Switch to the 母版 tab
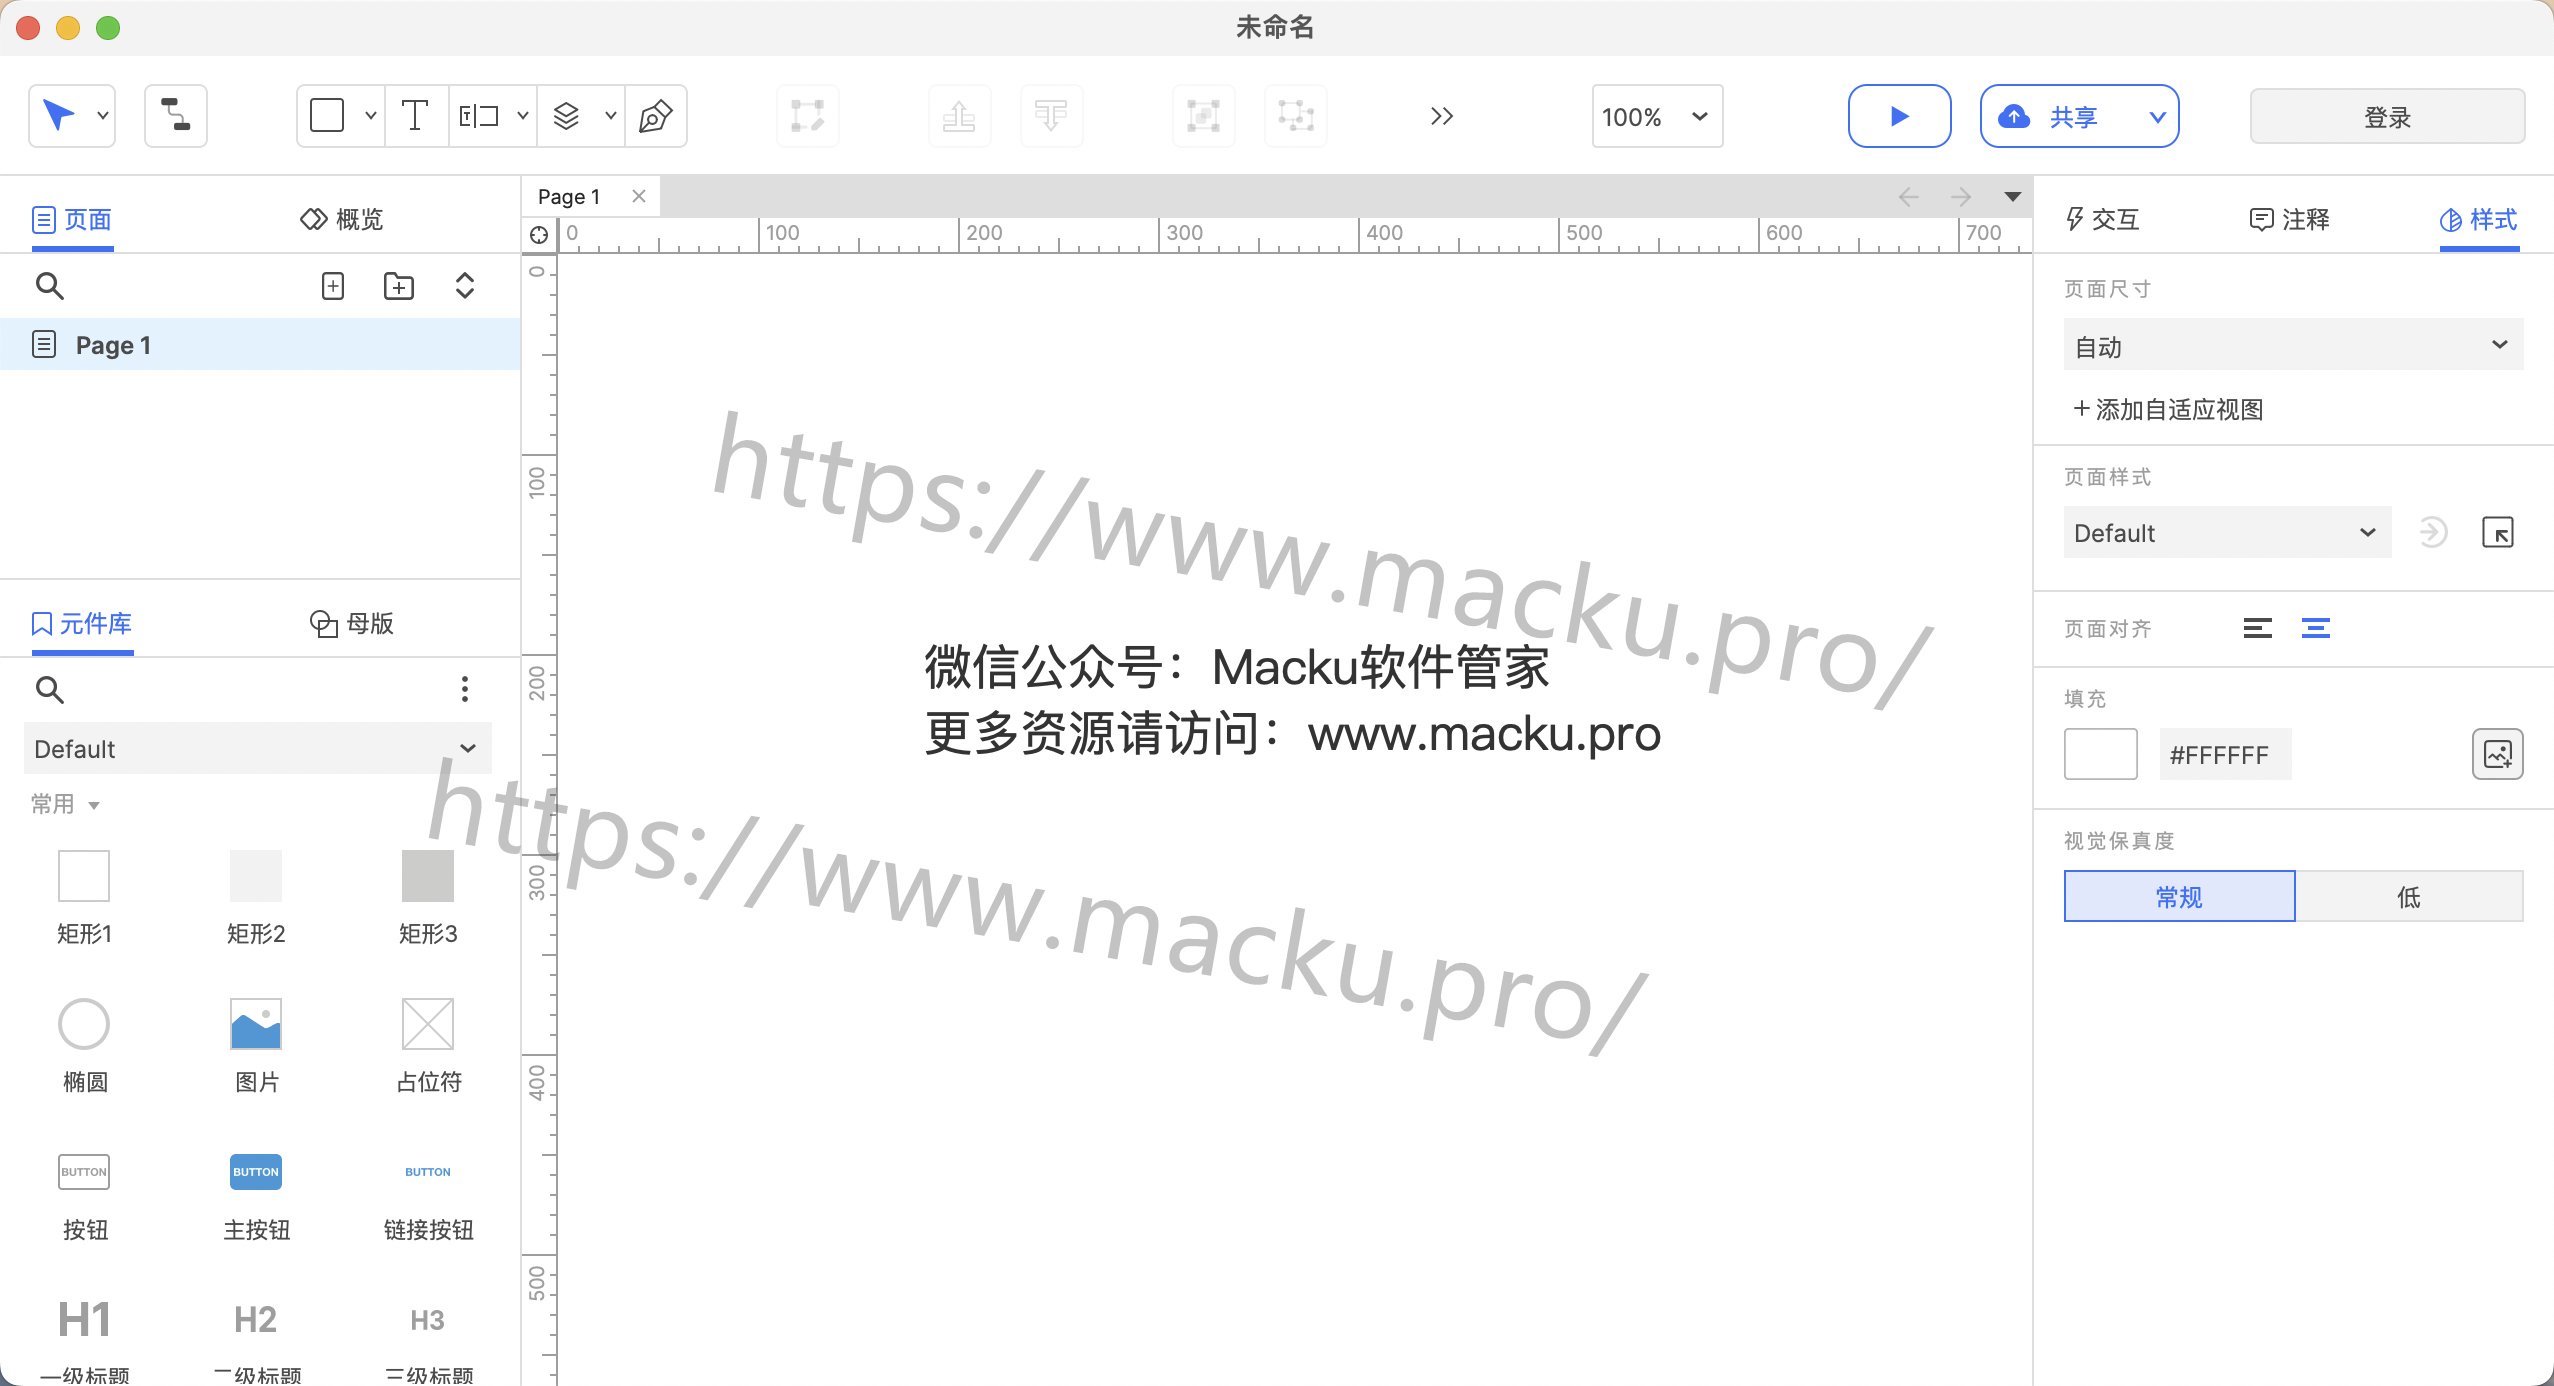 [x=352, y=623]
